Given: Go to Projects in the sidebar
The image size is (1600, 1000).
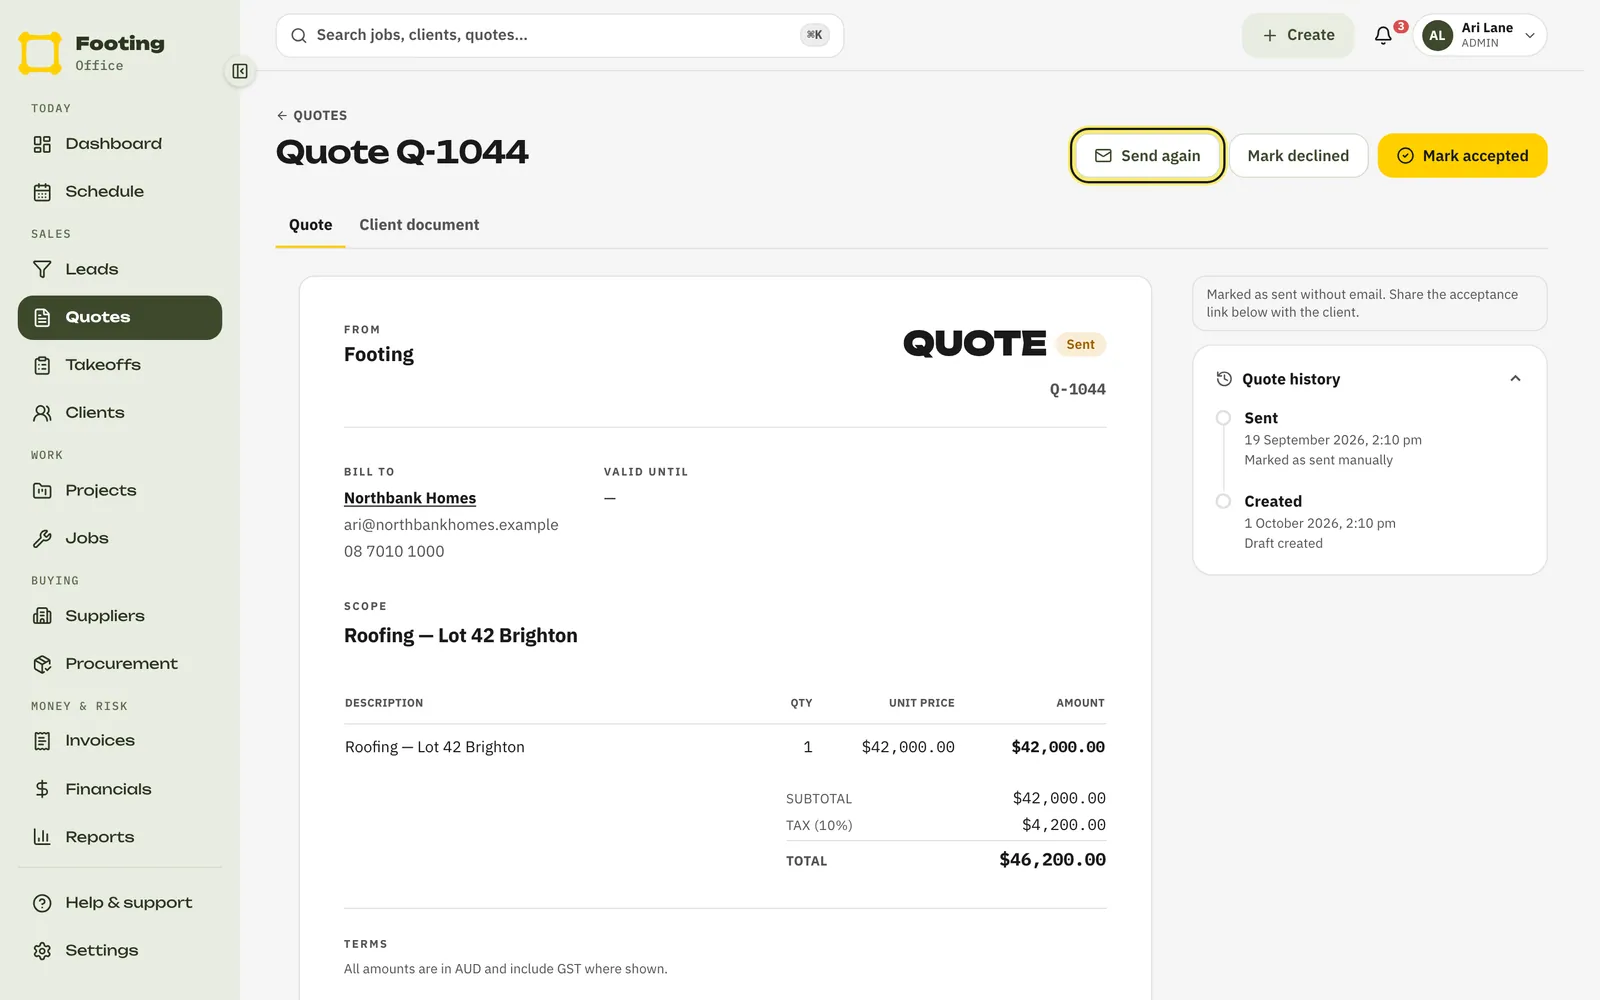Looking at the screenshot, I should click(x=120, y=490).
